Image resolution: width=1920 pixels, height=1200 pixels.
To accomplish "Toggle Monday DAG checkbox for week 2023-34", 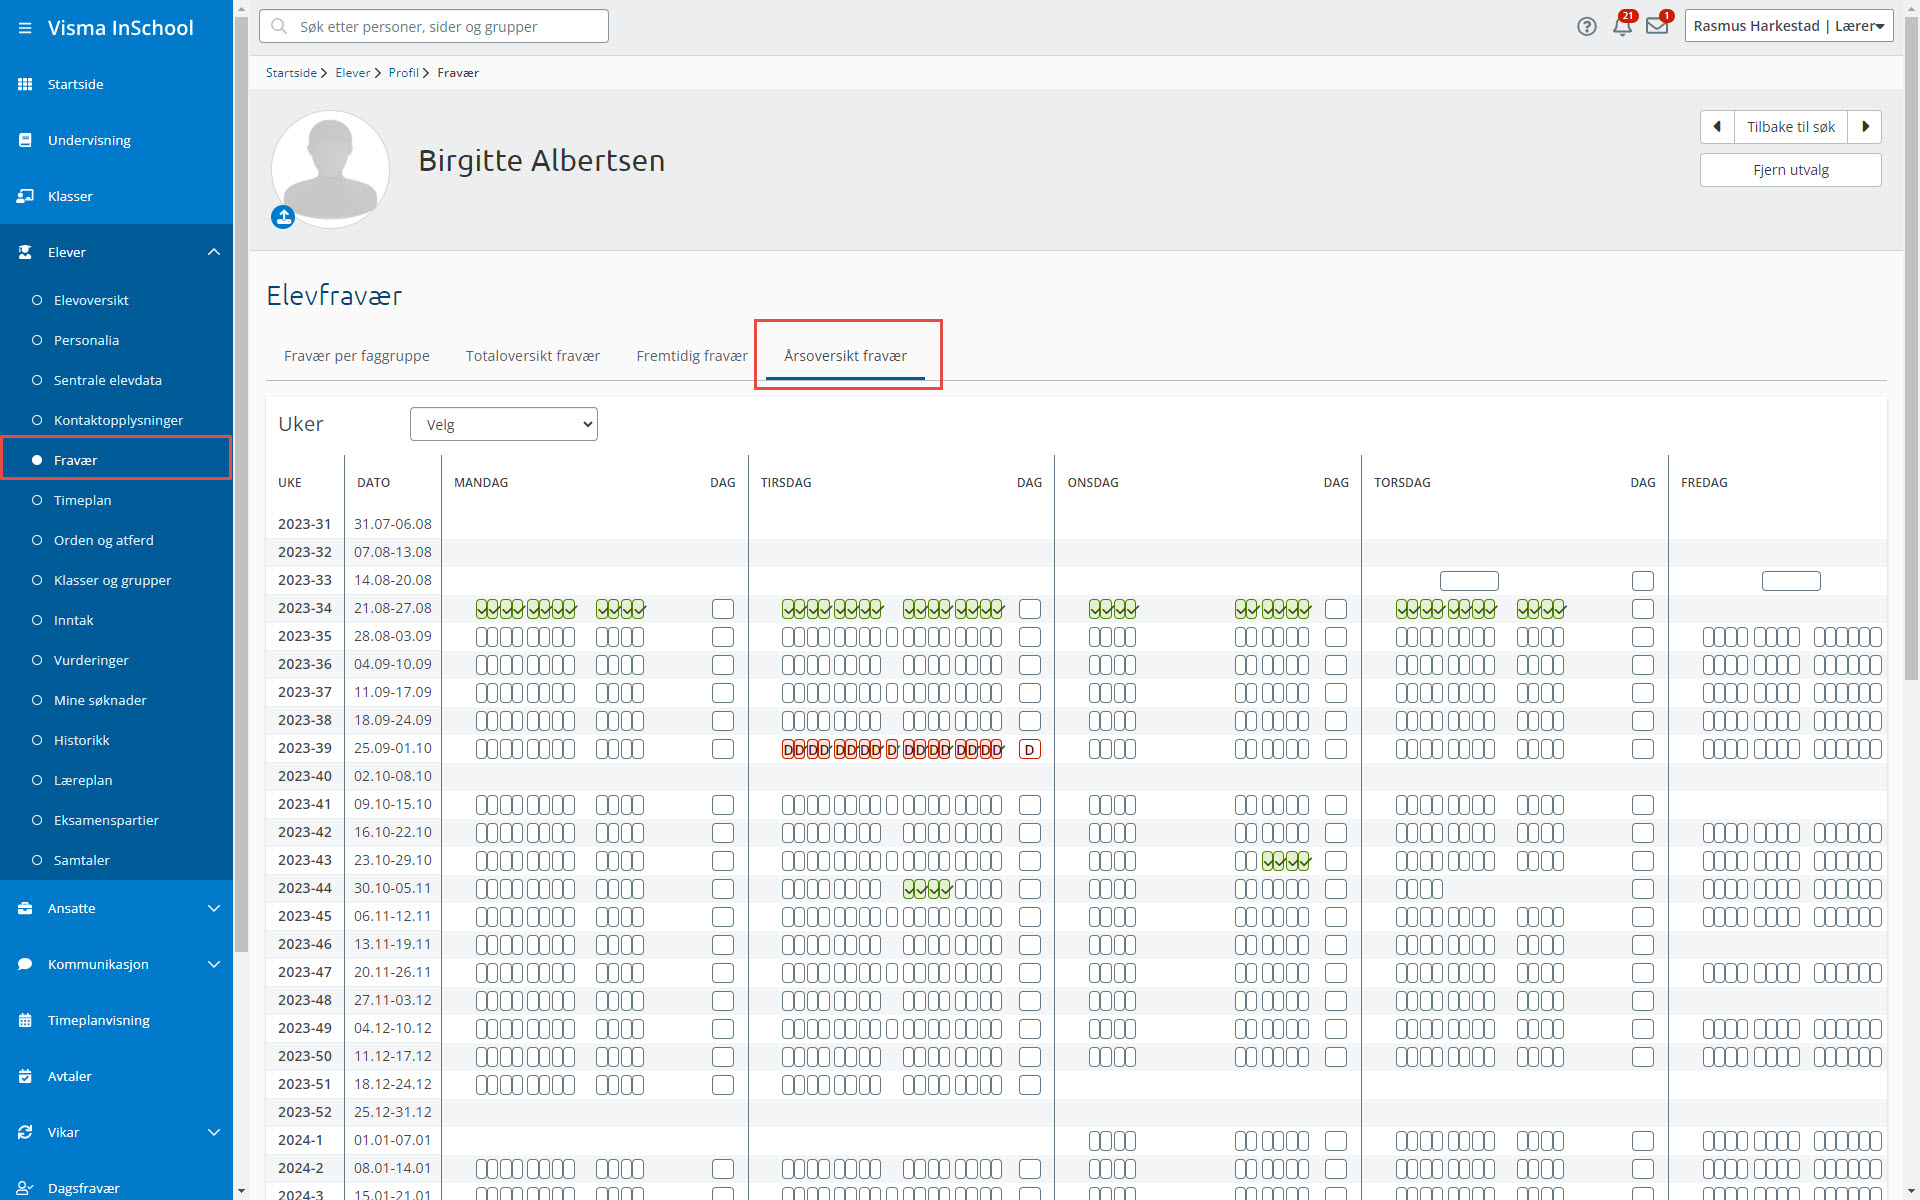I will pos(723,608).
